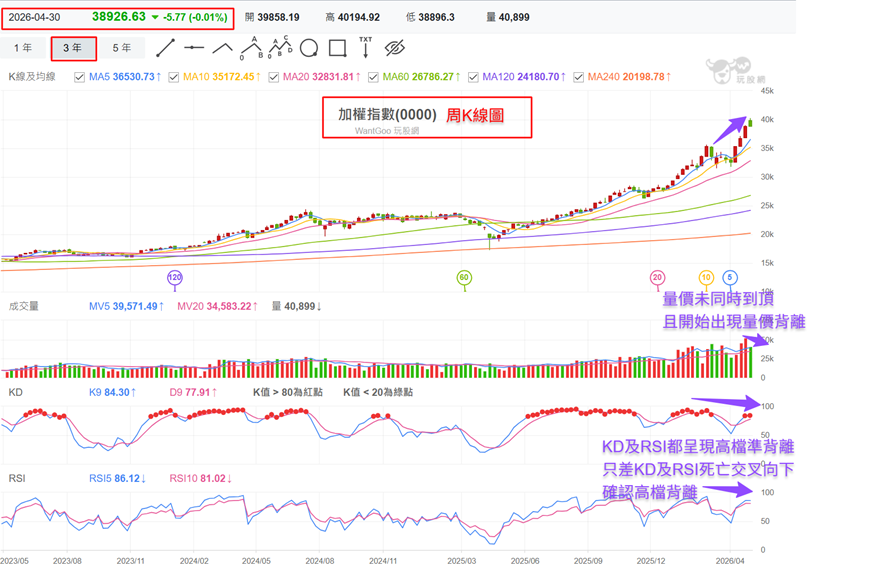Image resolution: width=870 pixels, height=568 pixels.
Task: Click the RSI5 86.12 value
Action: click(x=117, y=478)
